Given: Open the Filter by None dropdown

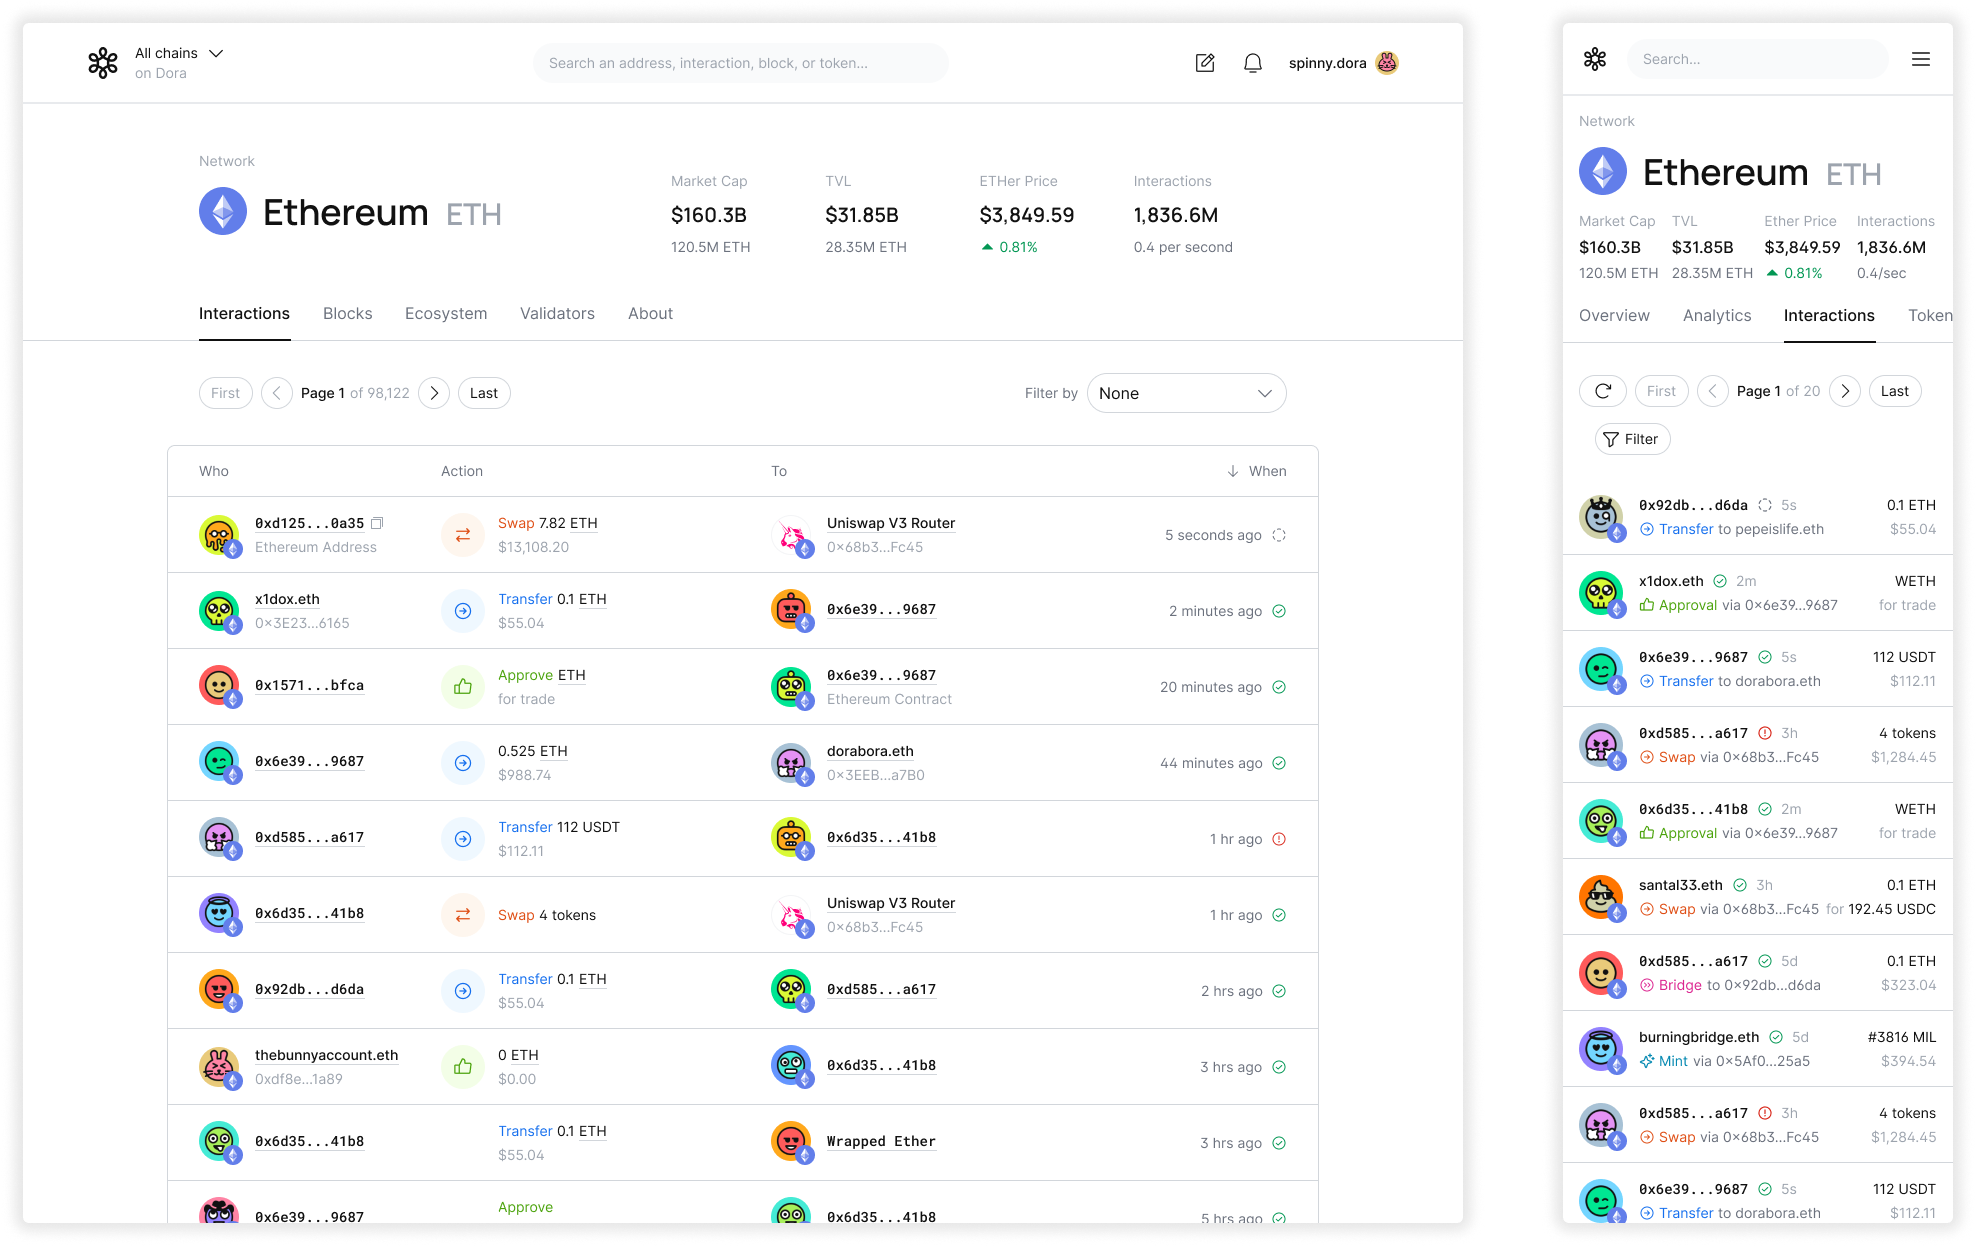Looking at the screenshot, I should (x=1186, y=393).
